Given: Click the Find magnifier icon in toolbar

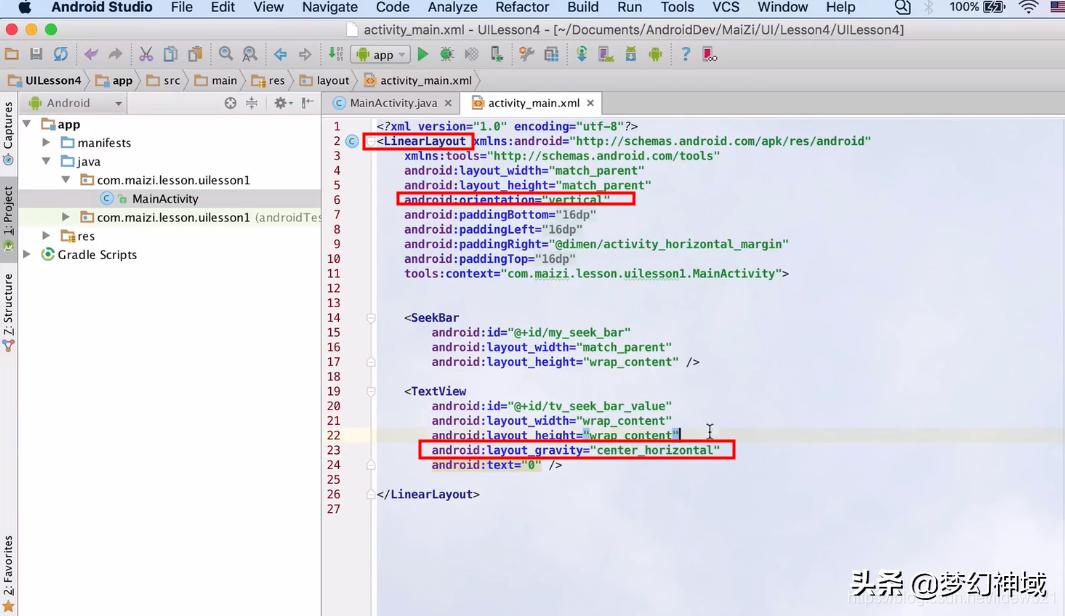Looking at the screenshot, I should click(x=226, y=55).
